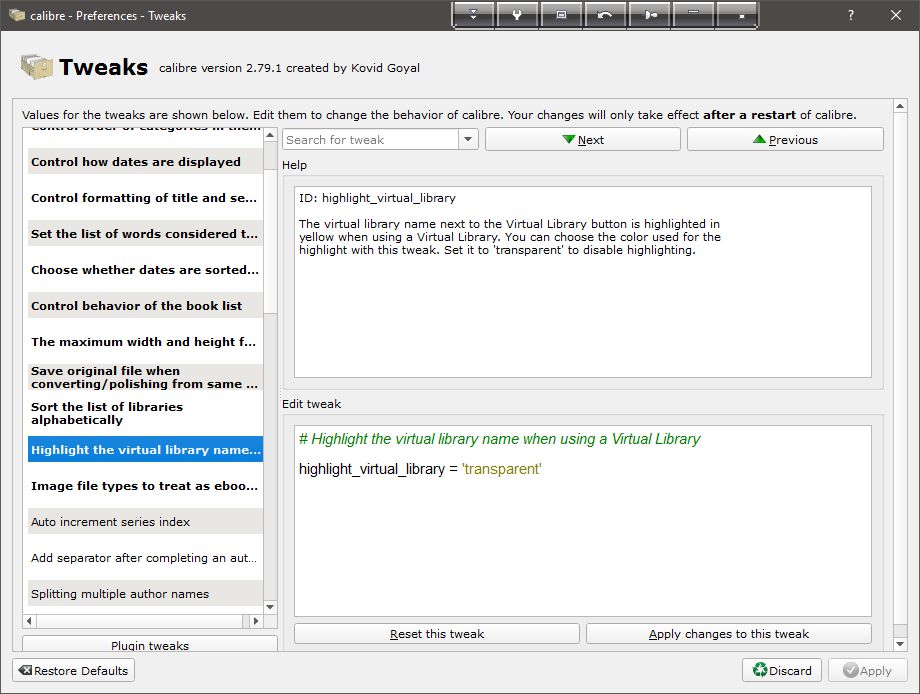Viewport: 920px width, 694px height.
Task: Click the recycle icon on Discard
Action: [760, 670]
